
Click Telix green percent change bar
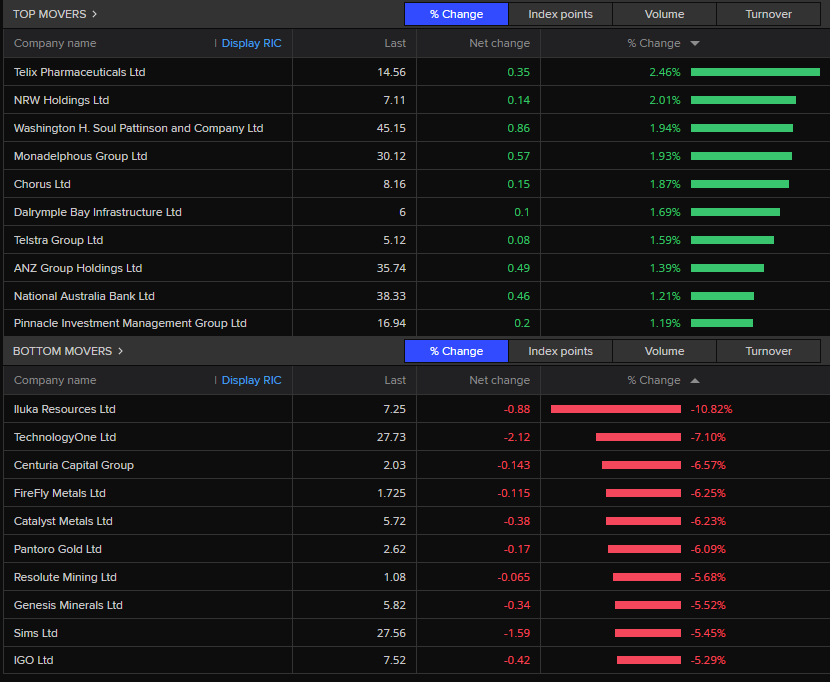click(755, 72)
